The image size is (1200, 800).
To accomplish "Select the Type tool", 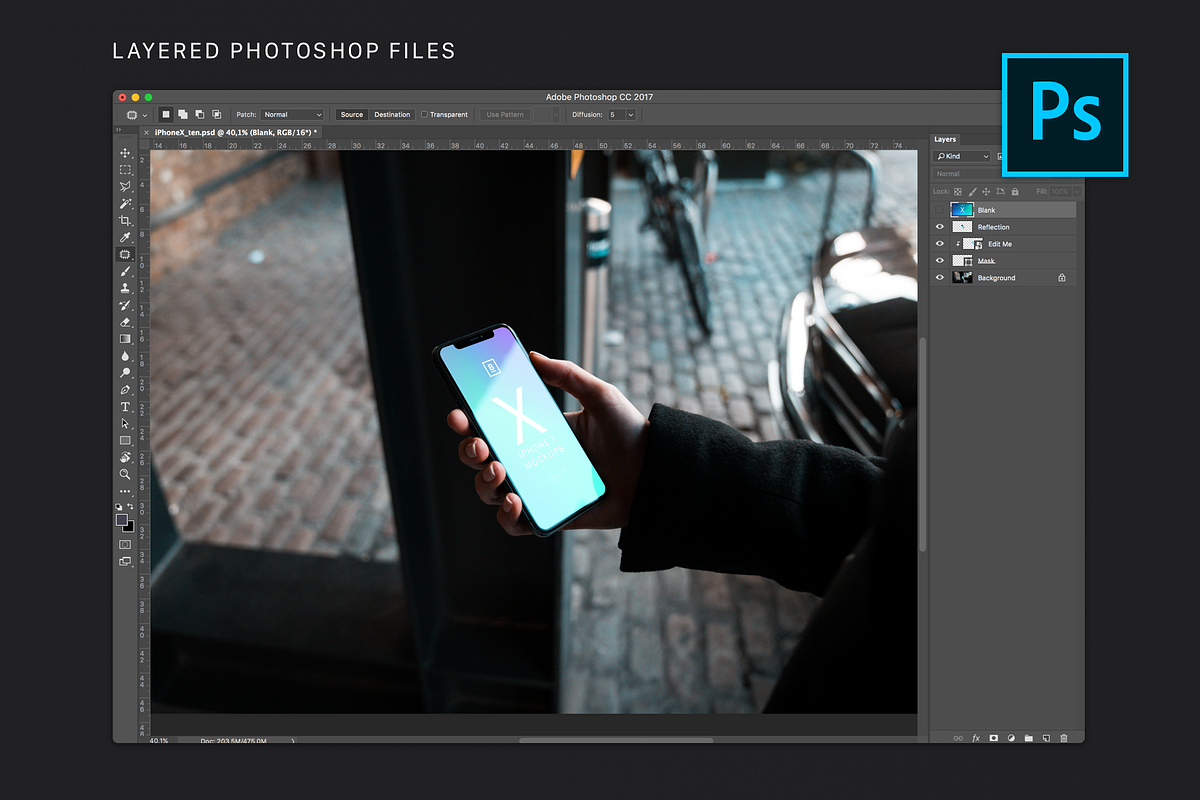I will coord(125,407).
